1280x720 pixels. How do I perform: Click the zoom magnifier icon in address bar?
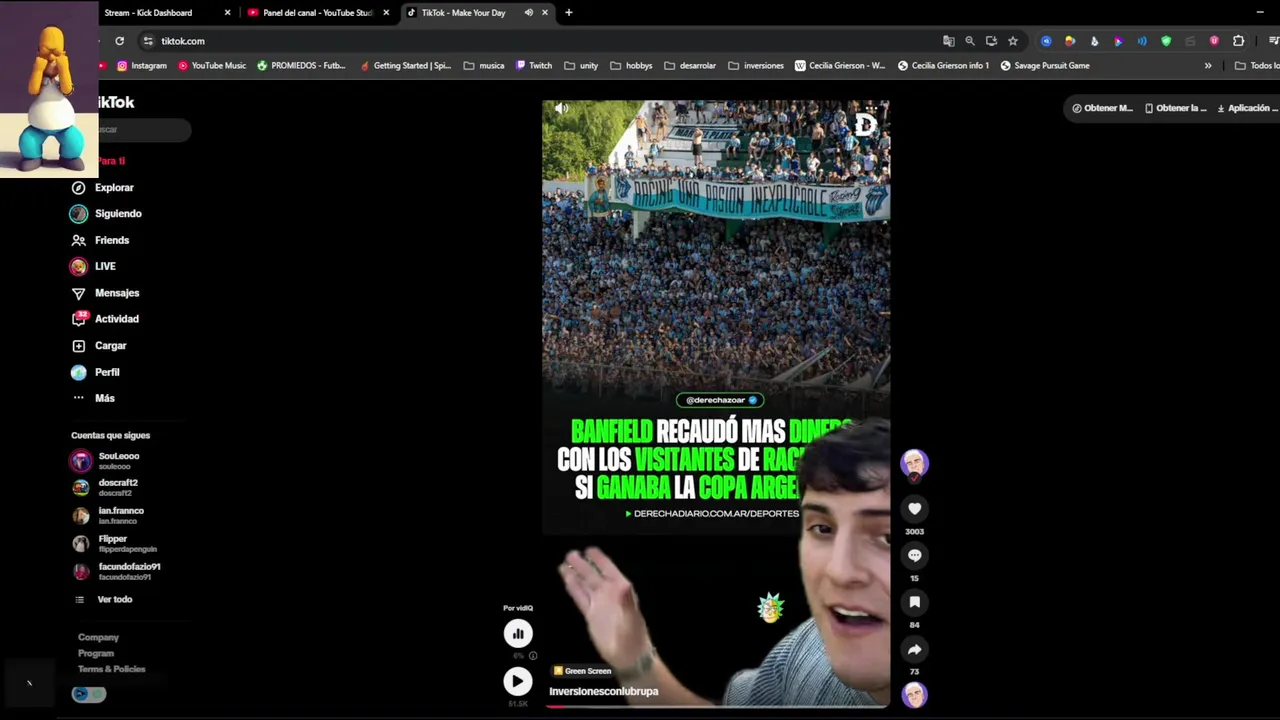(x=969, y=41)
